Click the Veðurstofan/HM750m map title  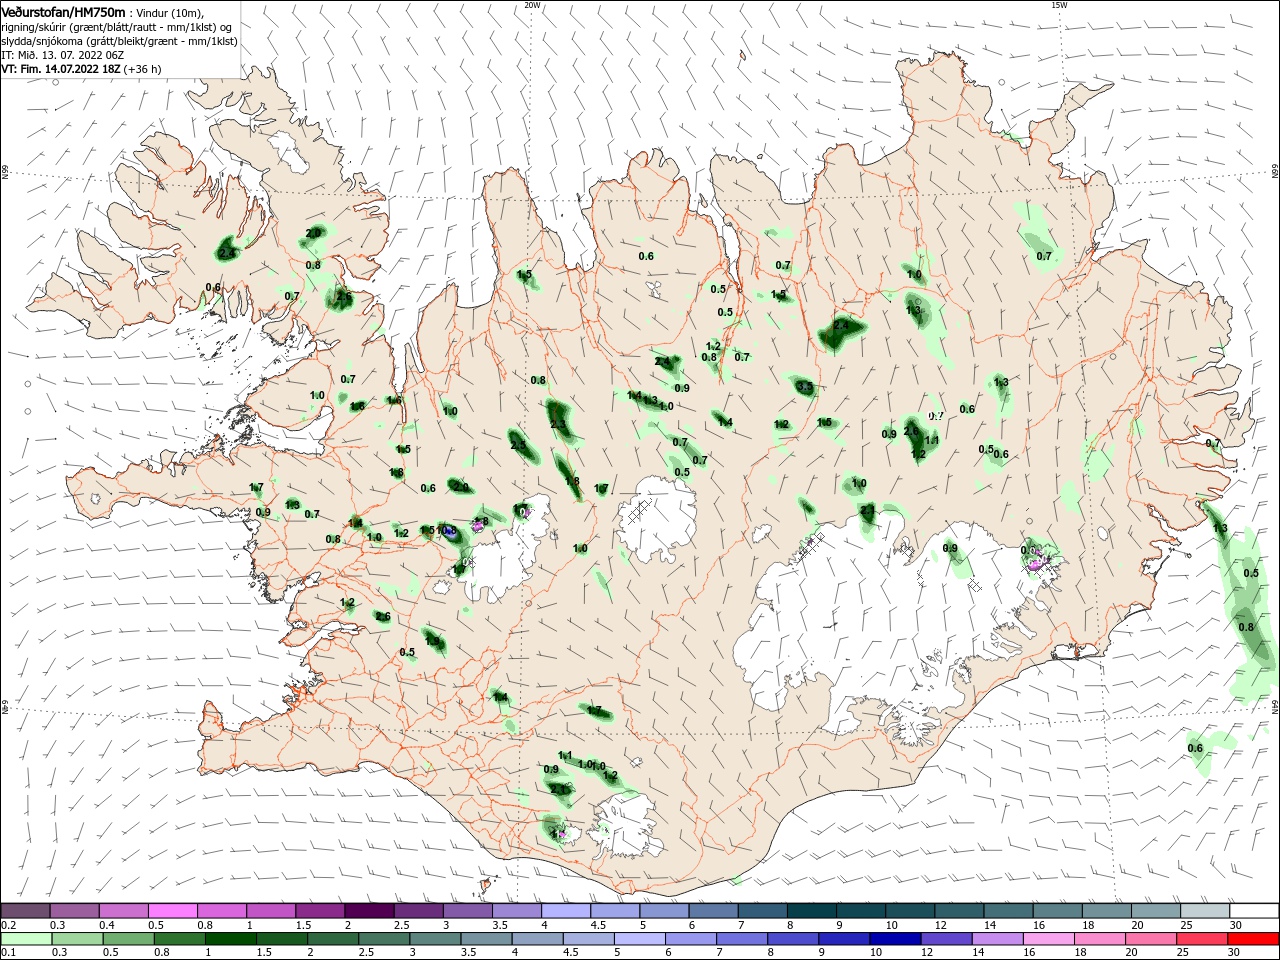[x=63, y=11]
